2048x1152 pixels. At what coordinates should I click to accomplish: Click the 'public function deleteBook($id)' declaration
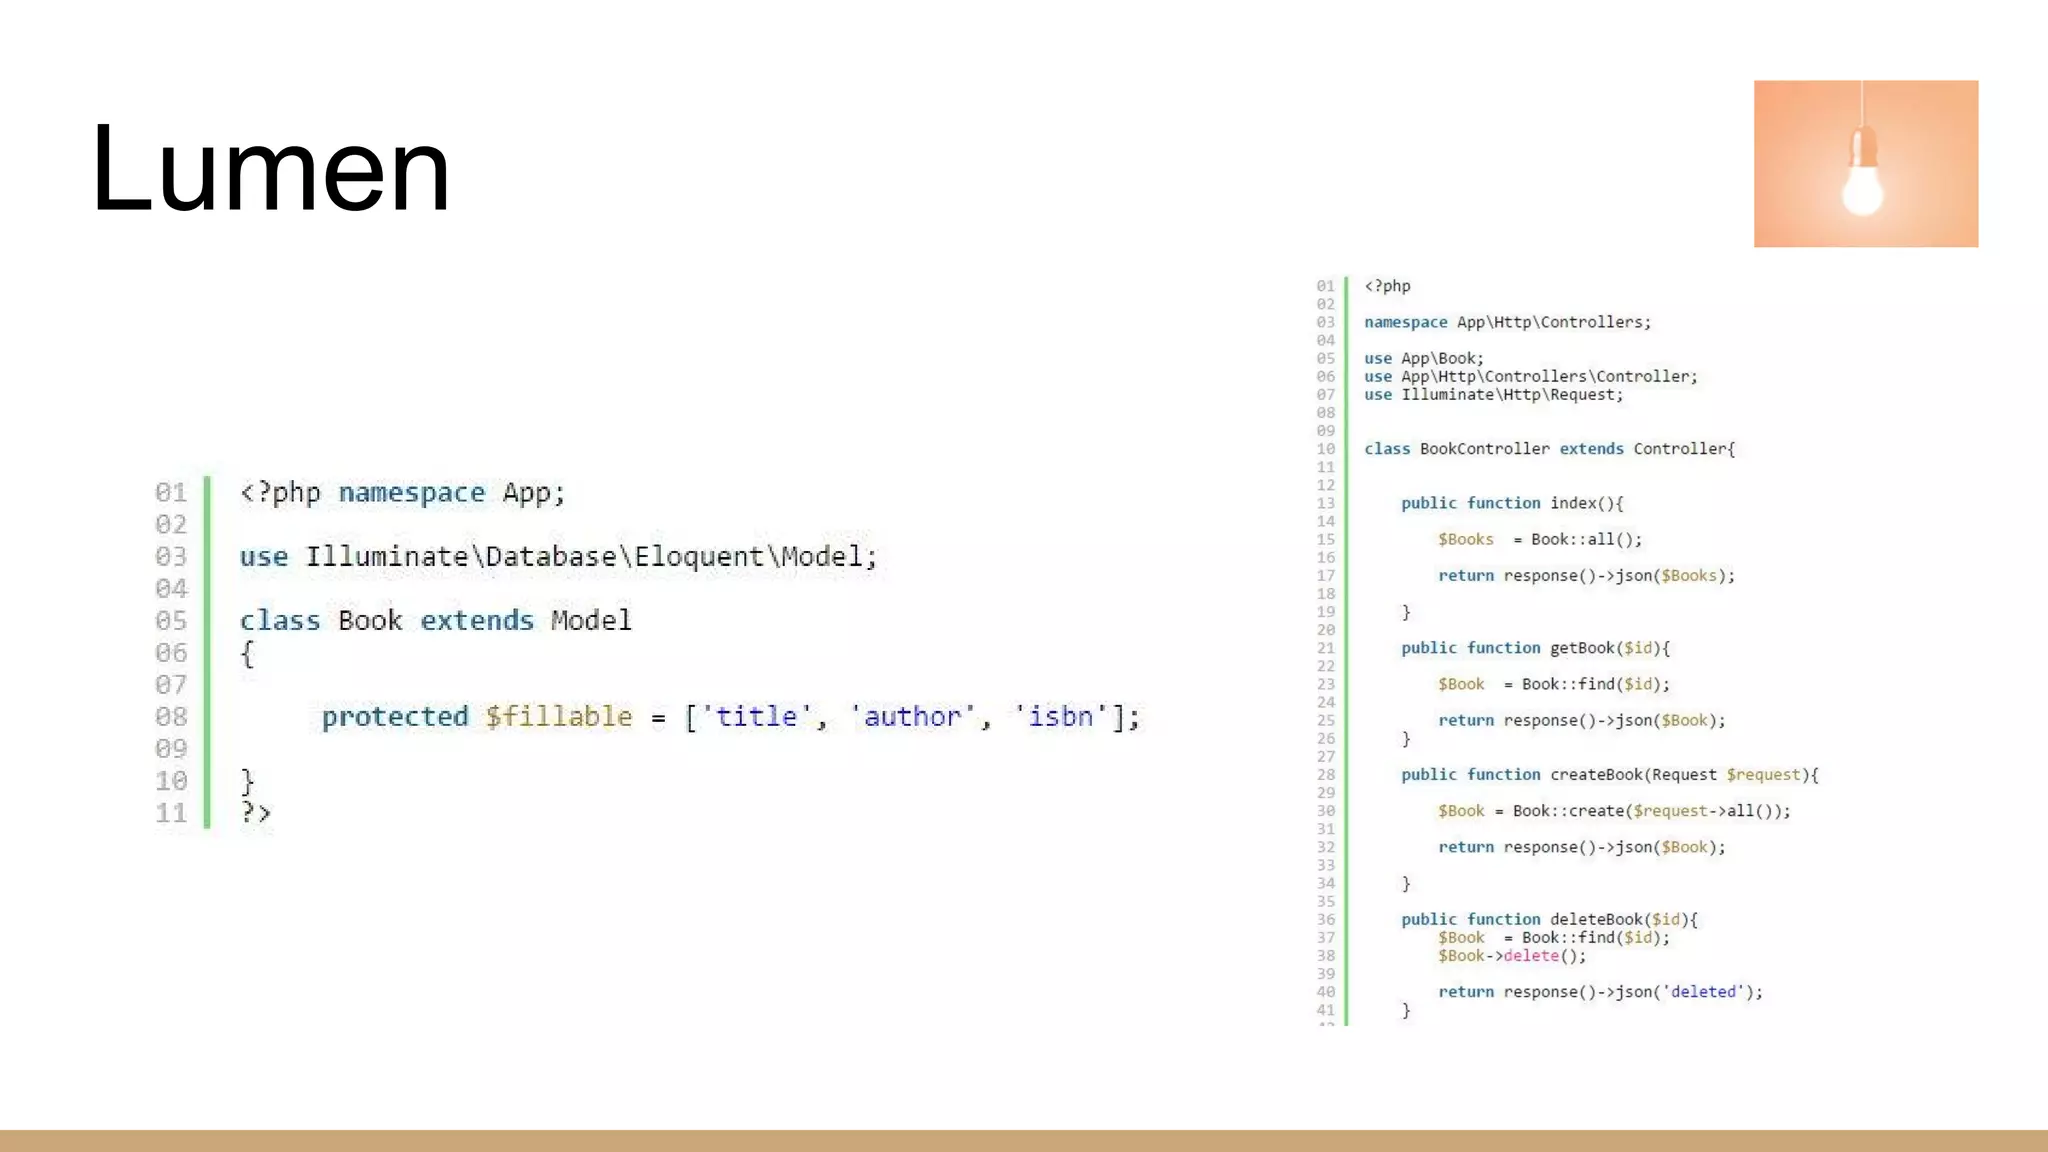pos(1549,919)
